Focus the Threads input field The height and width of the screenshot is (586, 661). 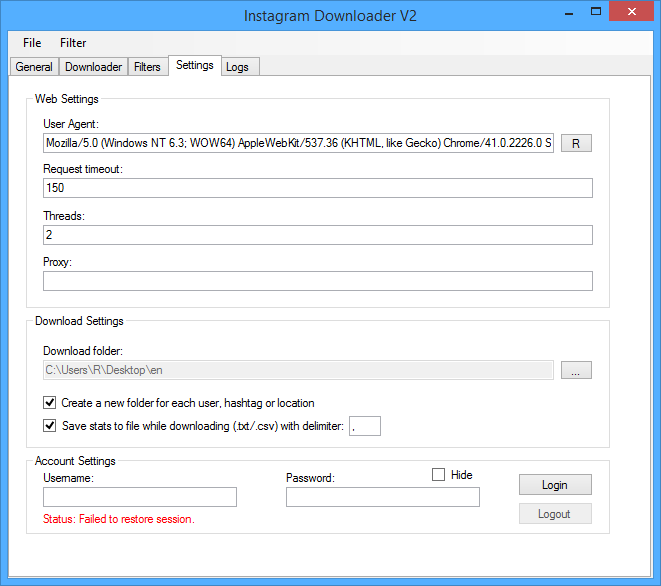click(x=318, y=235)
